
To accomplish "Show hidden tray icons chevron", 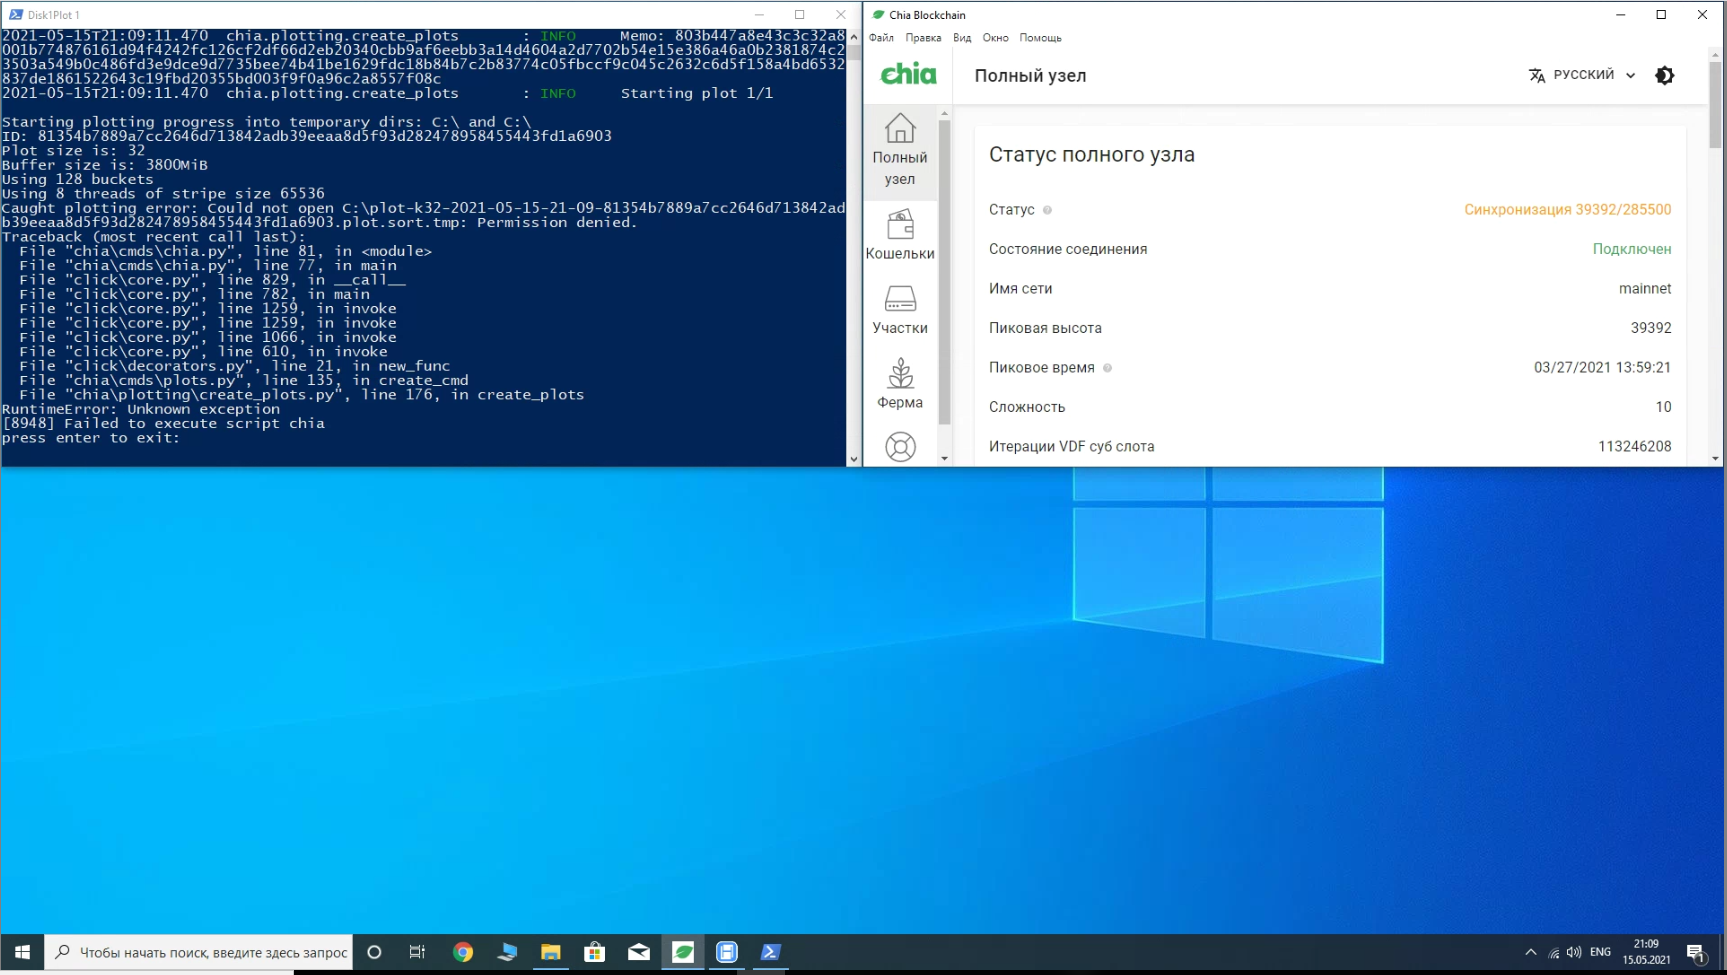I will (x=1530, y=952).
